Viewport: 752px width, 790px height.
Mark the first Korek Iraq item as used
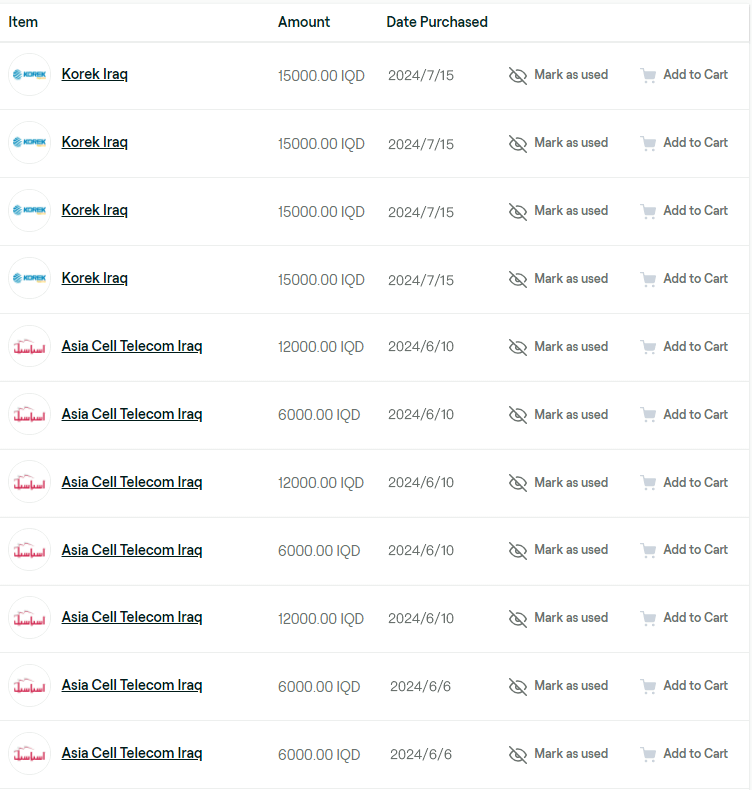[x=570, y=75]
